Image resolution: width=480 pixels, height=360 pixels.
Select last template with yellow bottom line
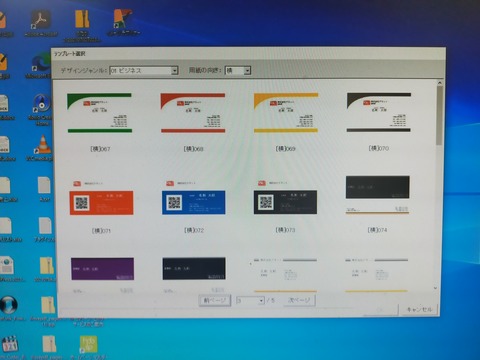click(377, 275)
